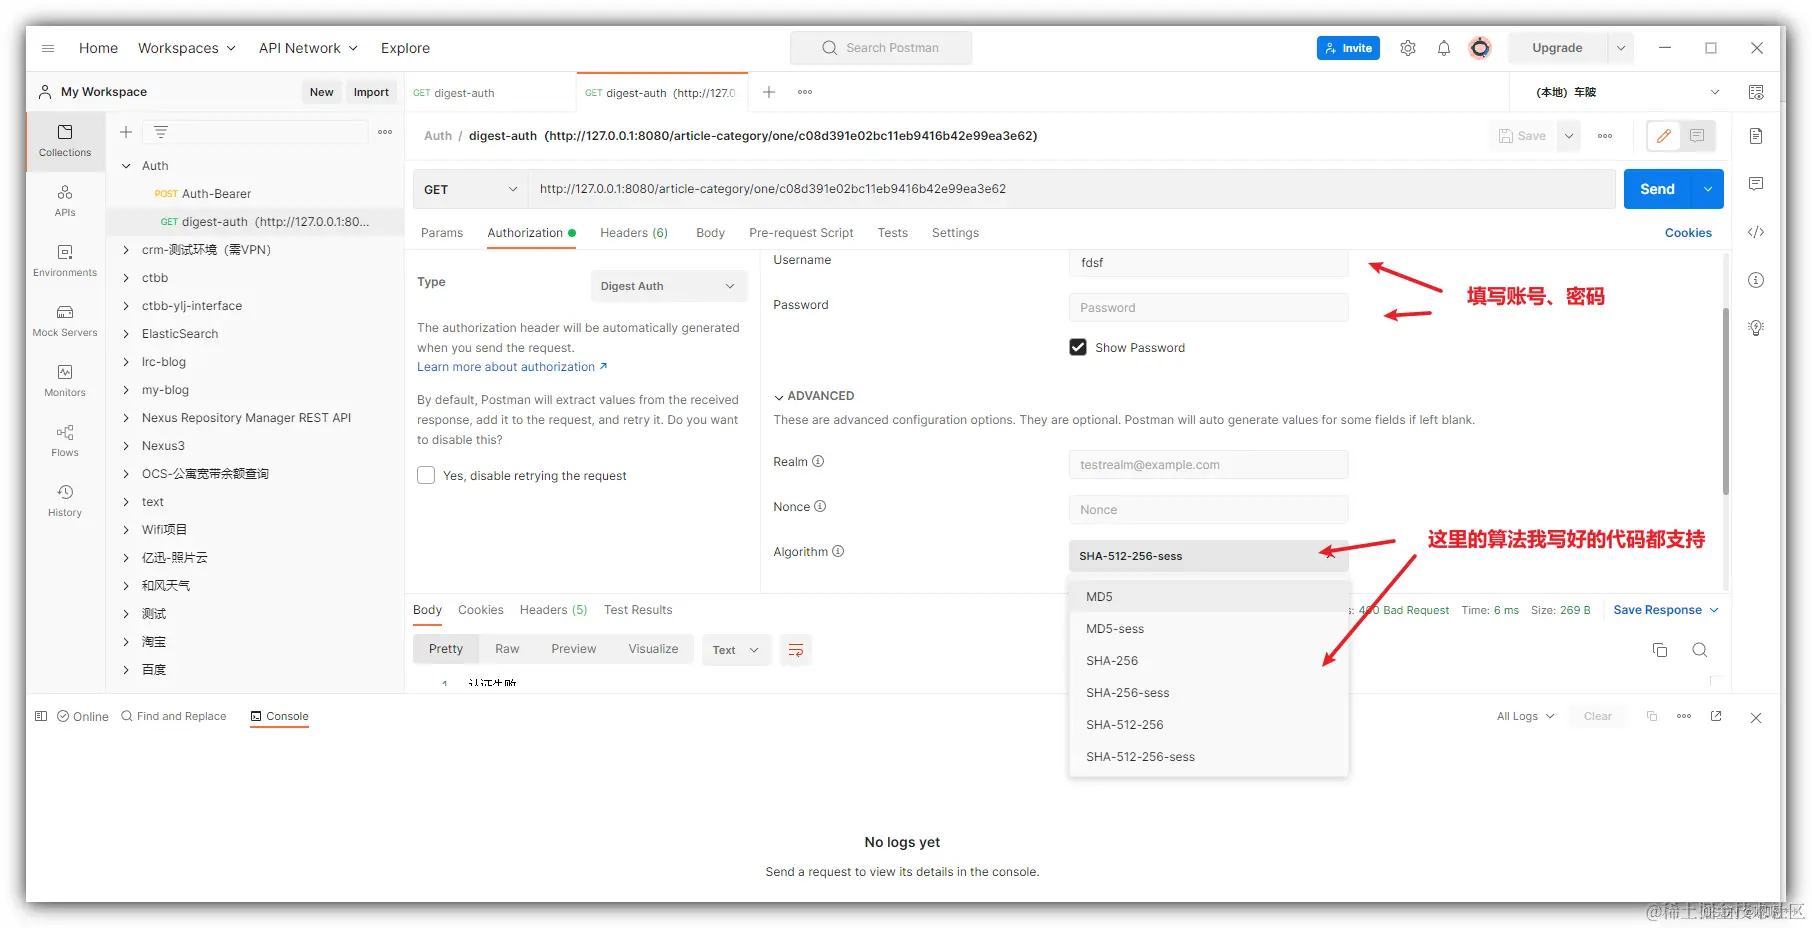Open the environment selector dropdown

(1626, 92)
